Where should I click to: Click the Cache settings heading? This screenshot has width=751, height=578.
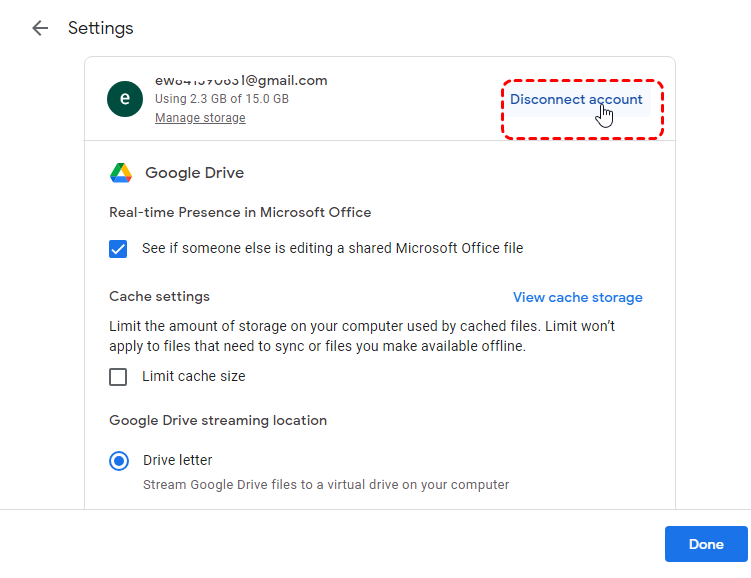tap(159, 297)
